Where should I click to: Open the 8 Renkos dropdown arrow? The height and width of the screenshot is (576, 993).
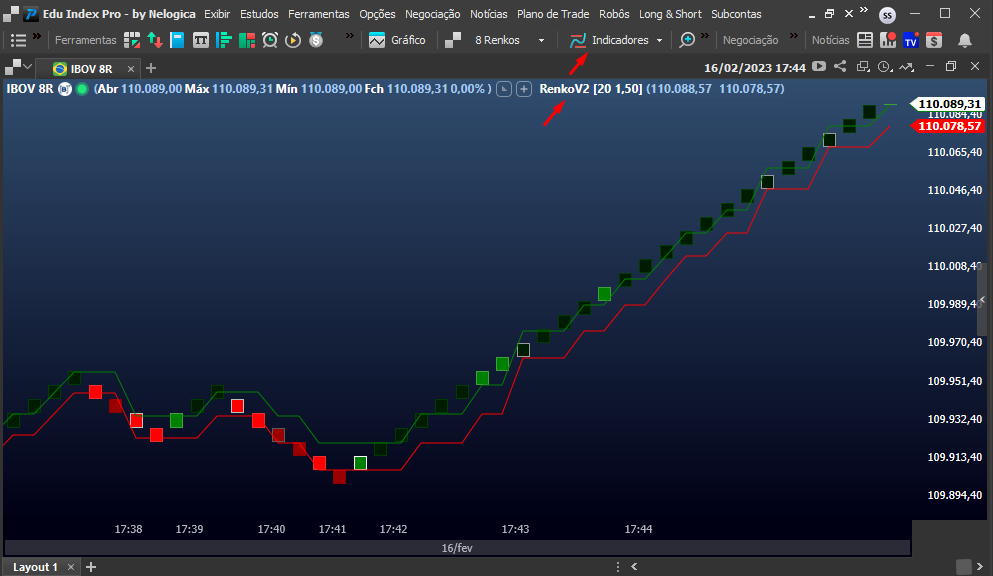point(541,41)
